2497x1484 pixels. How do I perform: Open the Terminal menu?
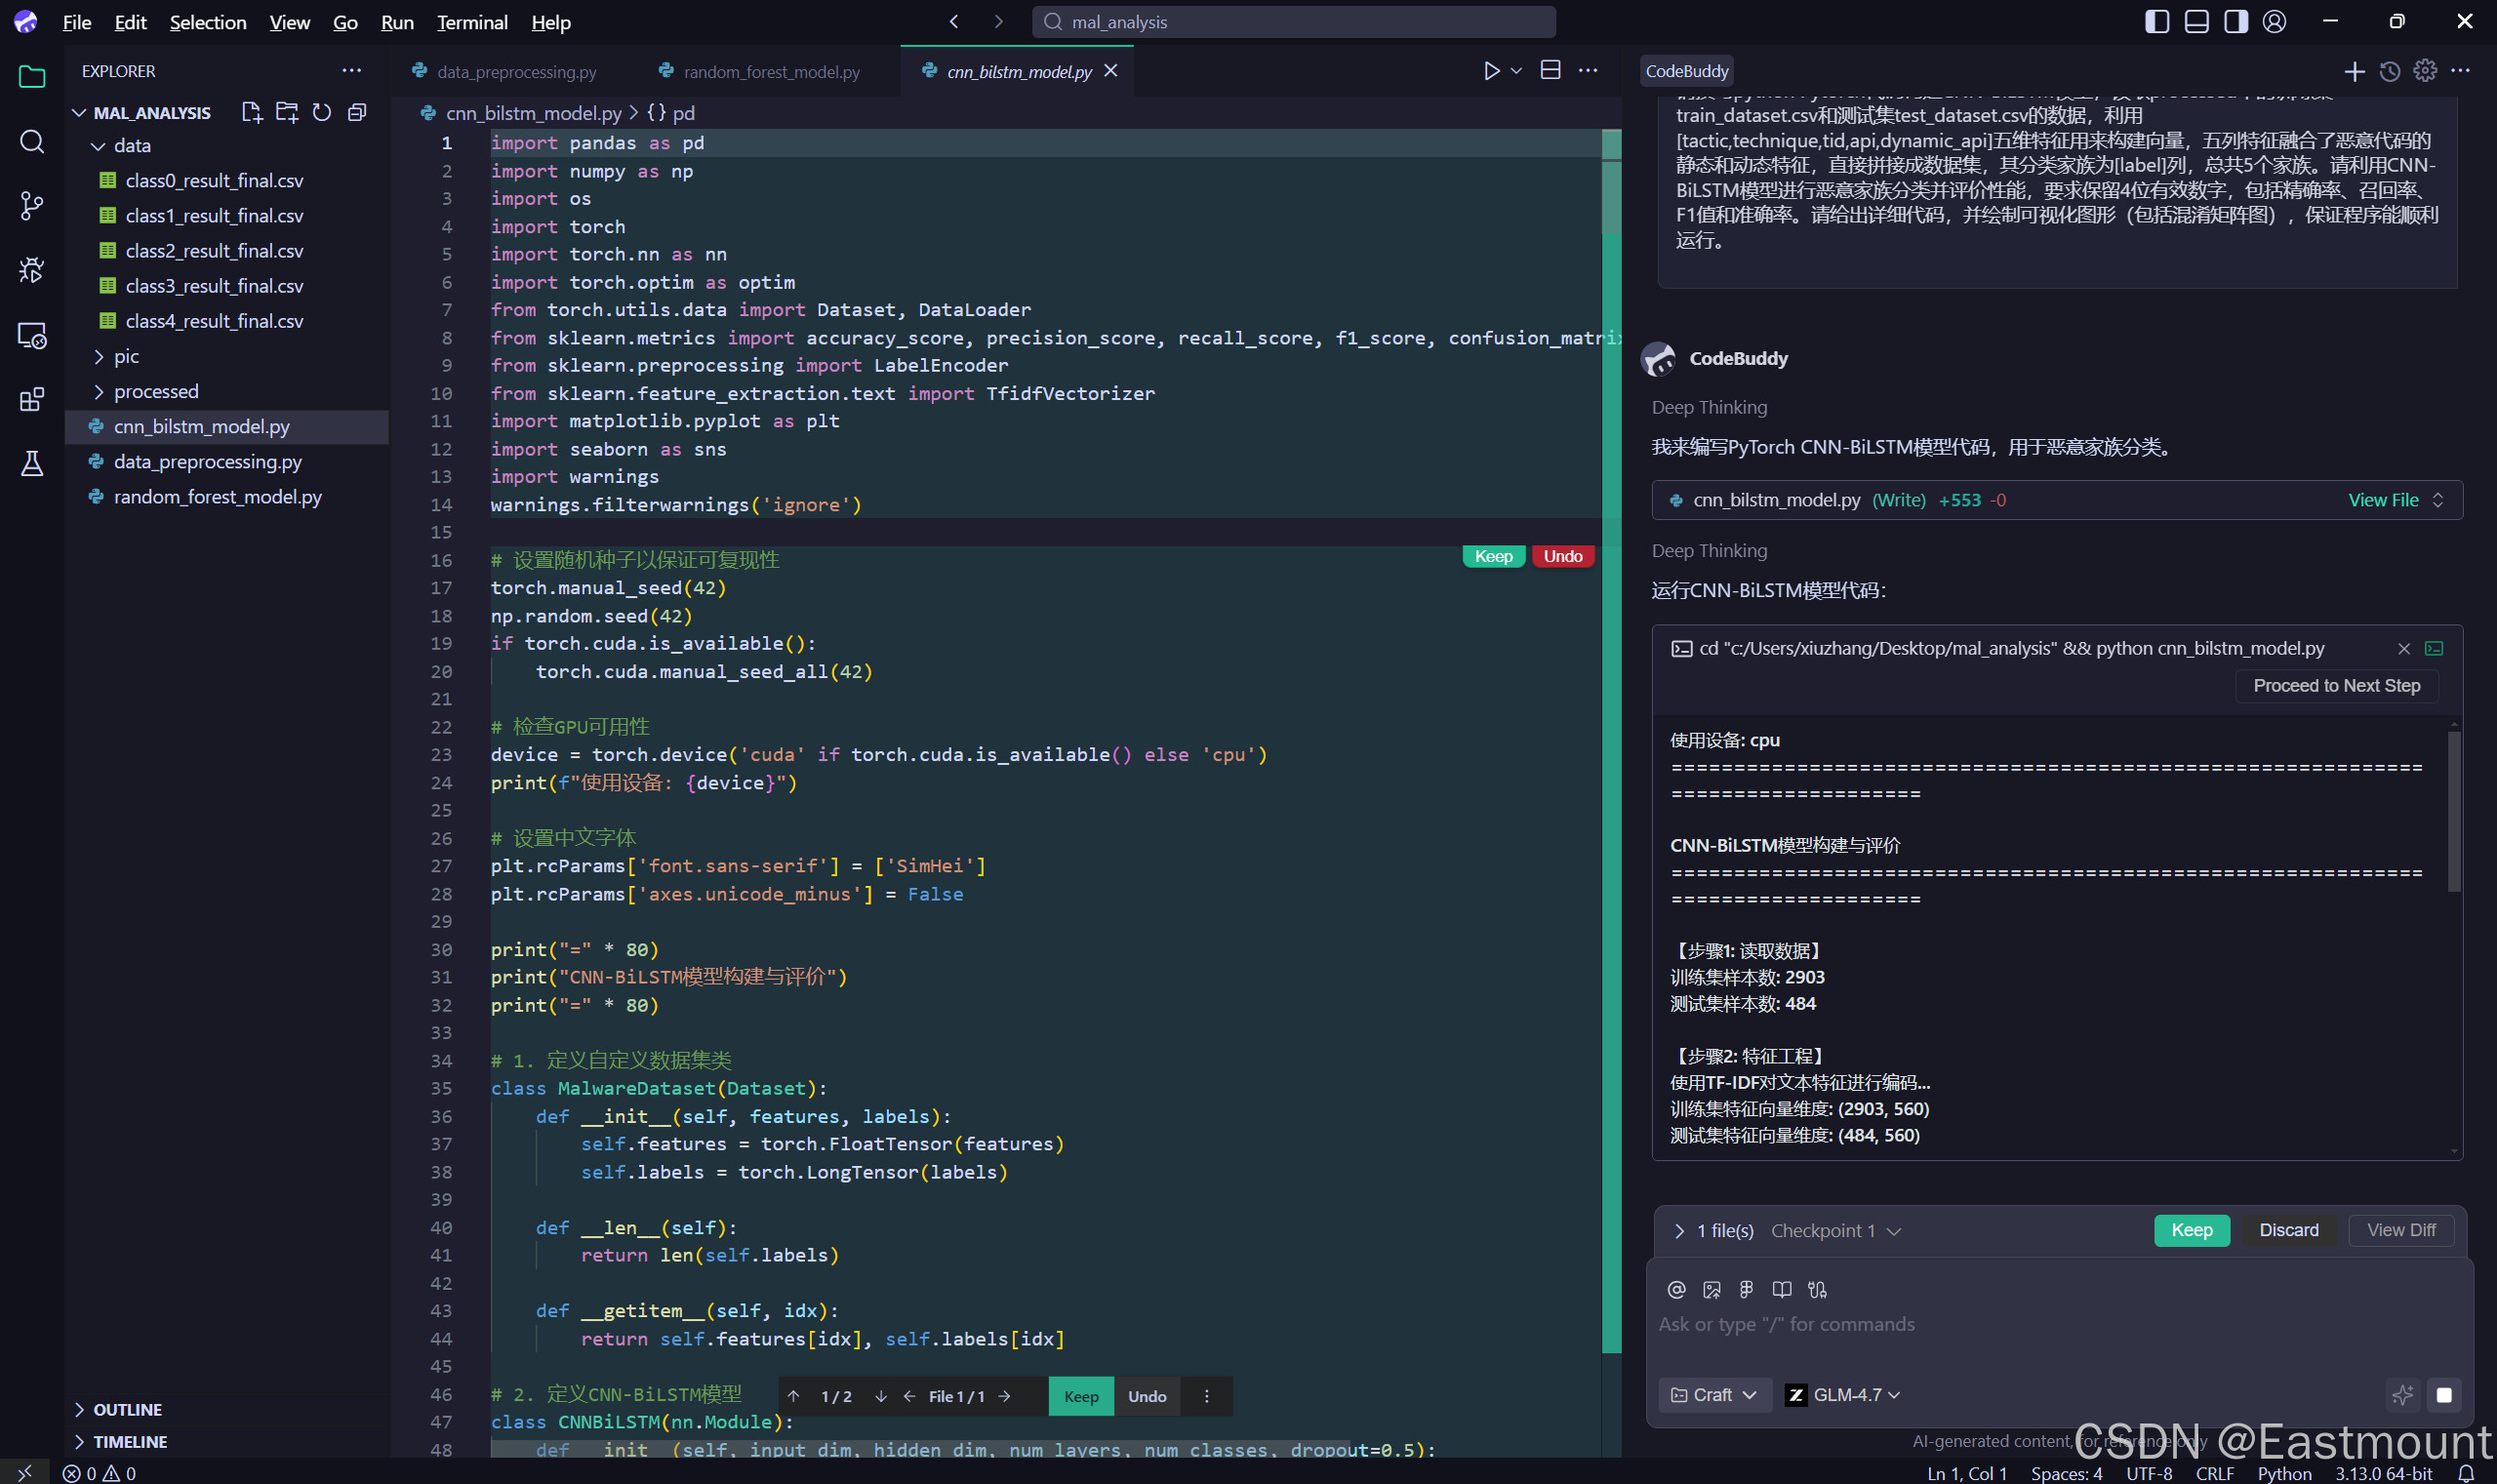click(472, 22)
